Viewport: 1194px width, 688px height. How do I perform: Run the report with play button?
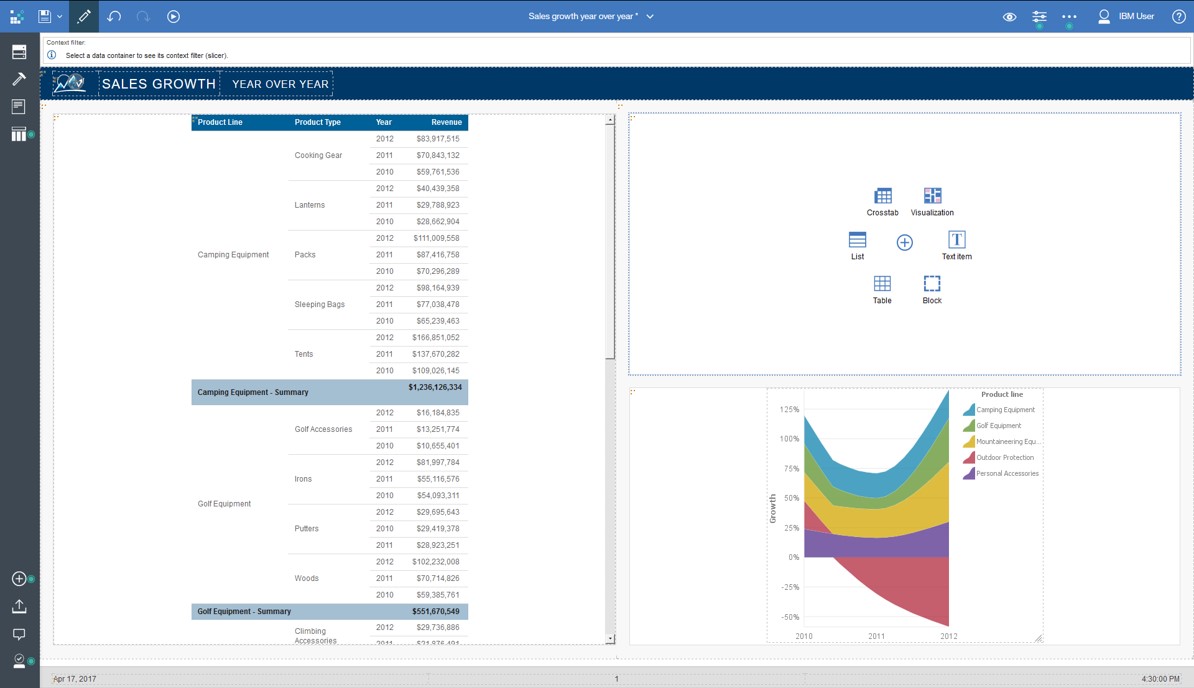pos(174,16)
